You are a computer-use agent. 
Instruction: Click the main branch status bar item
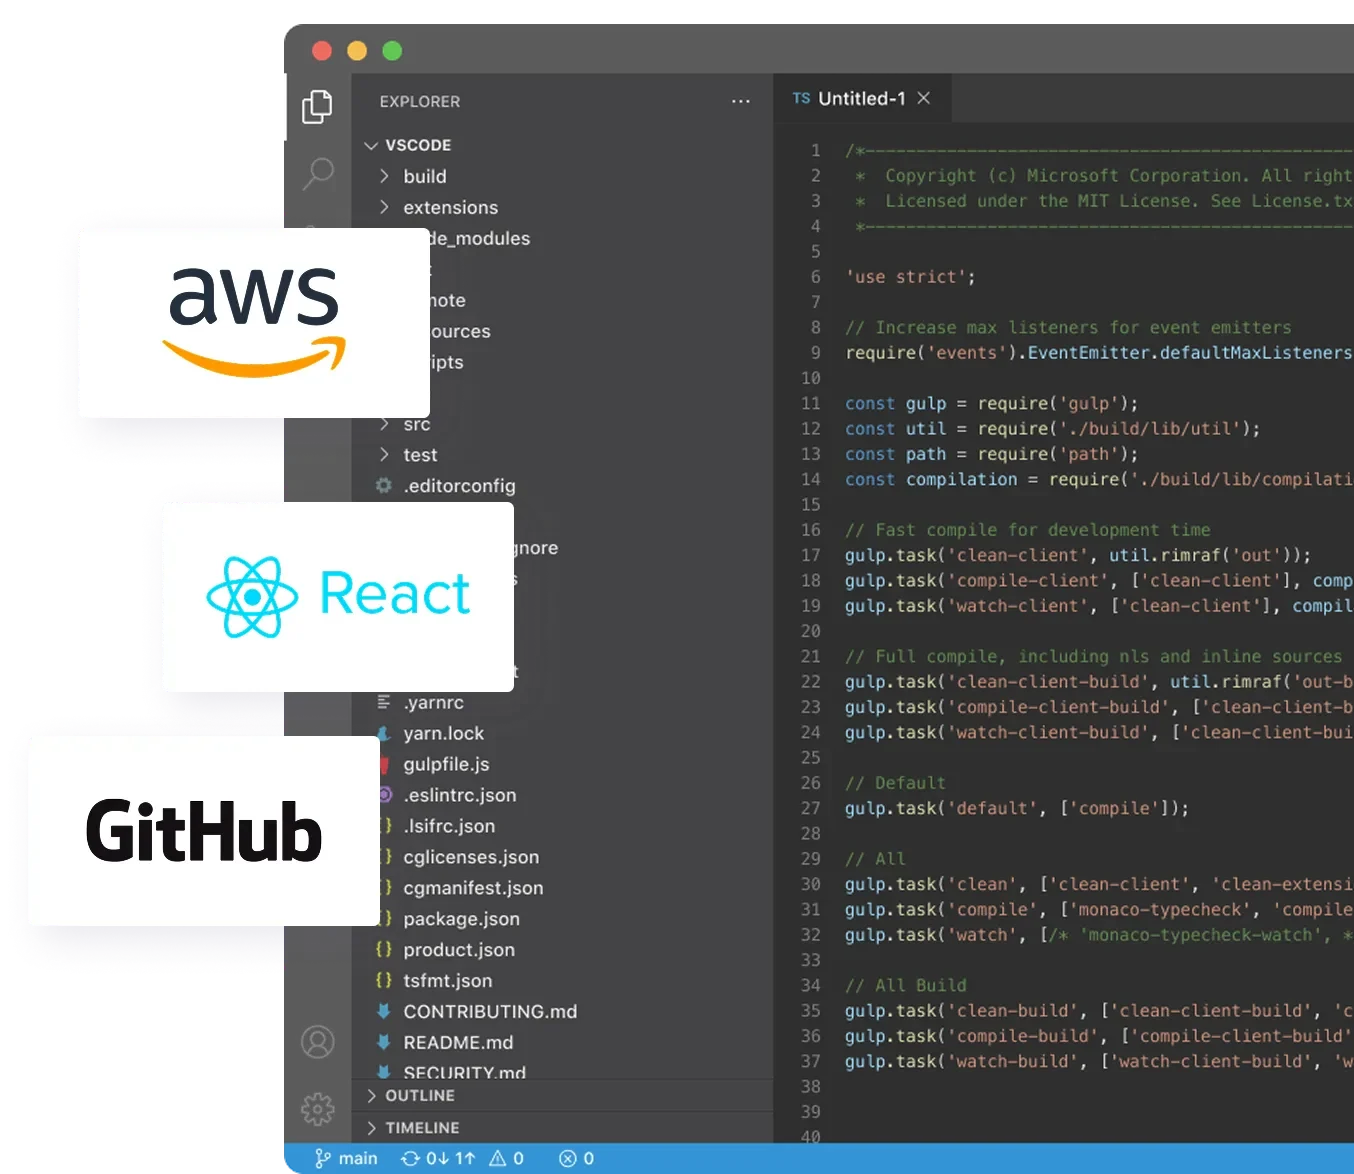(x=346, y=1159)
